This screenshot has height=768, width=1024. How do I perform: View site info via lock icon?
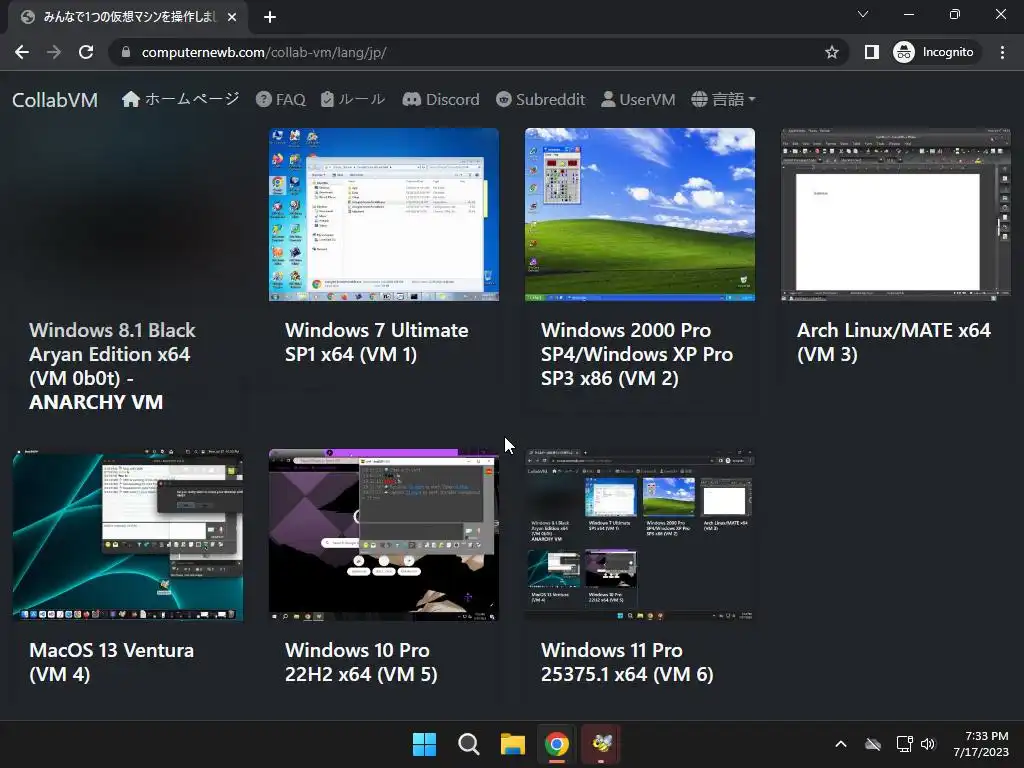pos(126,52)
